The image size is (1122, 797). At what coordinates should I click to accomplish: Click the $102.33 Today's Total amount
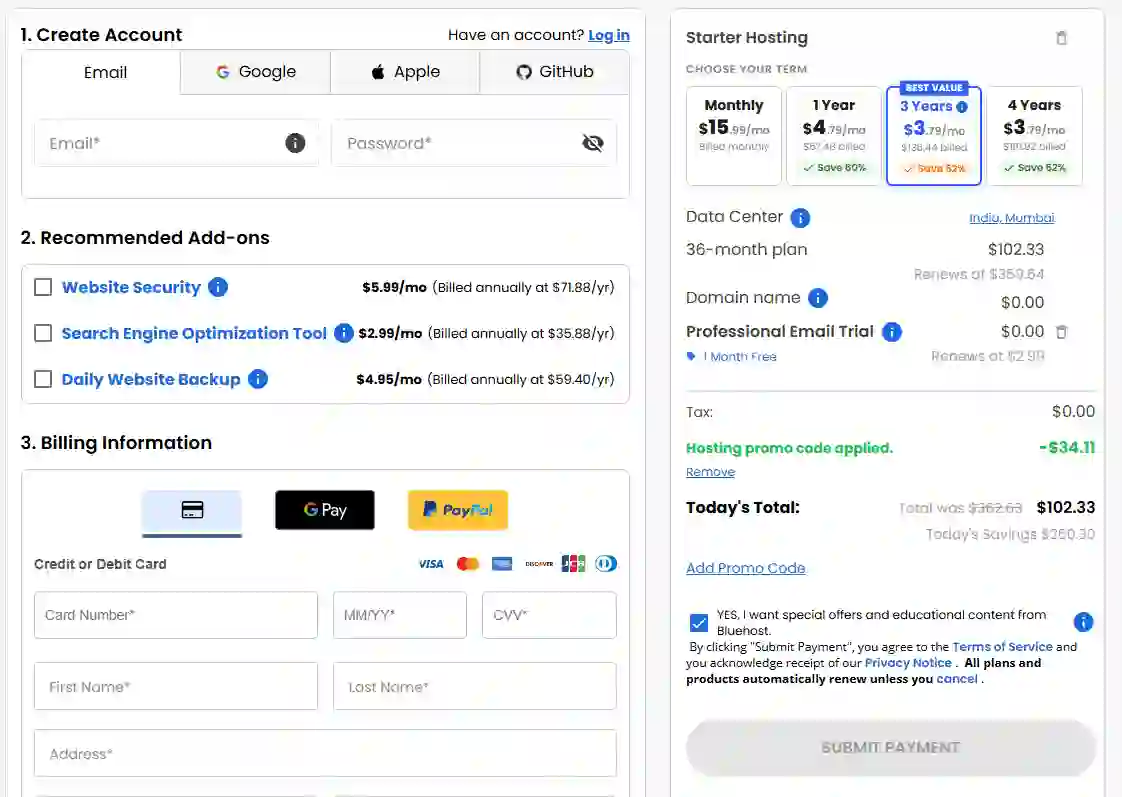point(1065,507)
